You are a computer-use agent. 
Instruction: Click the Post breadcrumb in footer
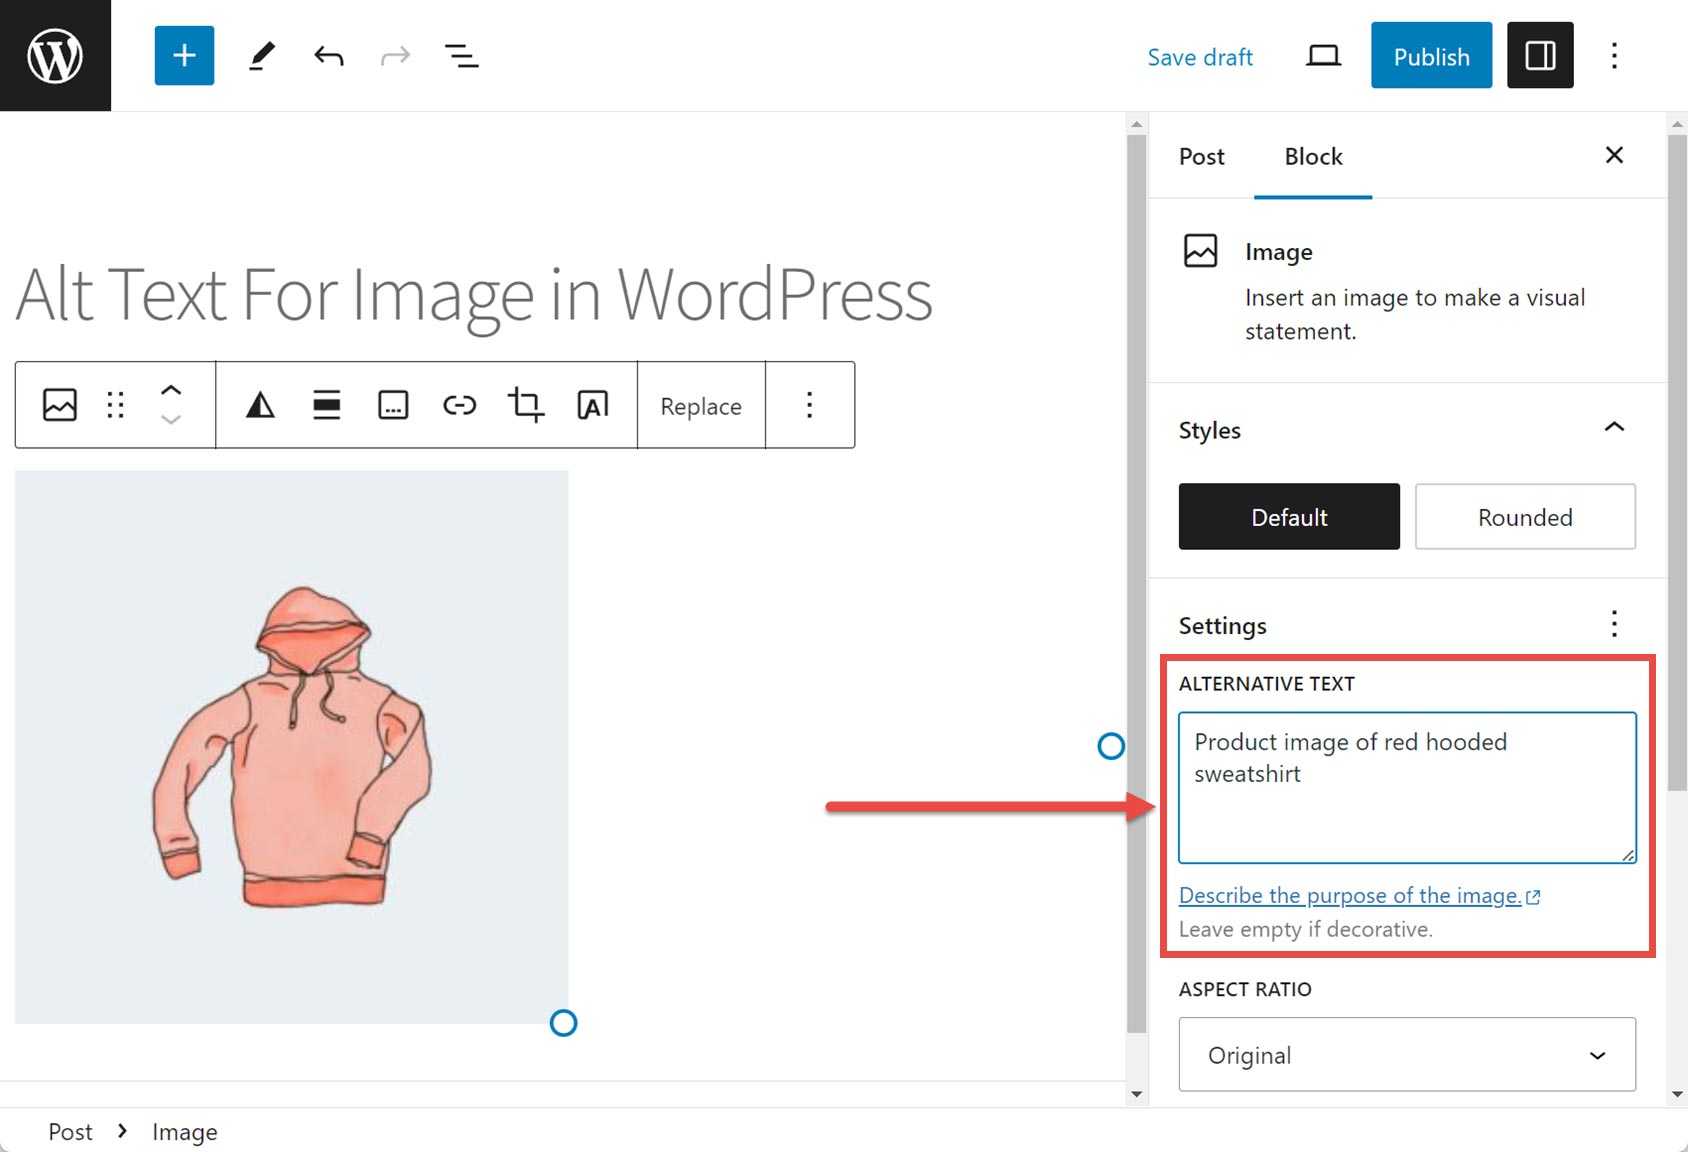70,1132
